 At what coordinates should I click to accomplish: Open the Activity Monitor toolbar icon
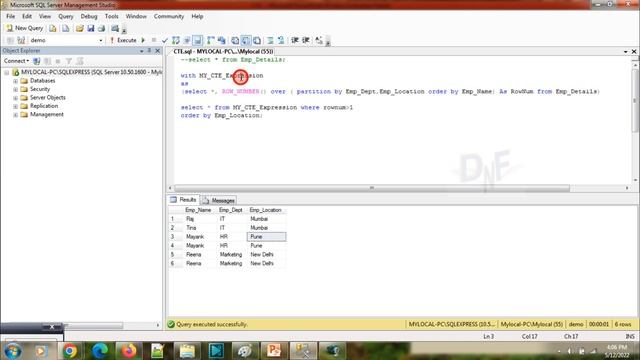click(115, 28)
